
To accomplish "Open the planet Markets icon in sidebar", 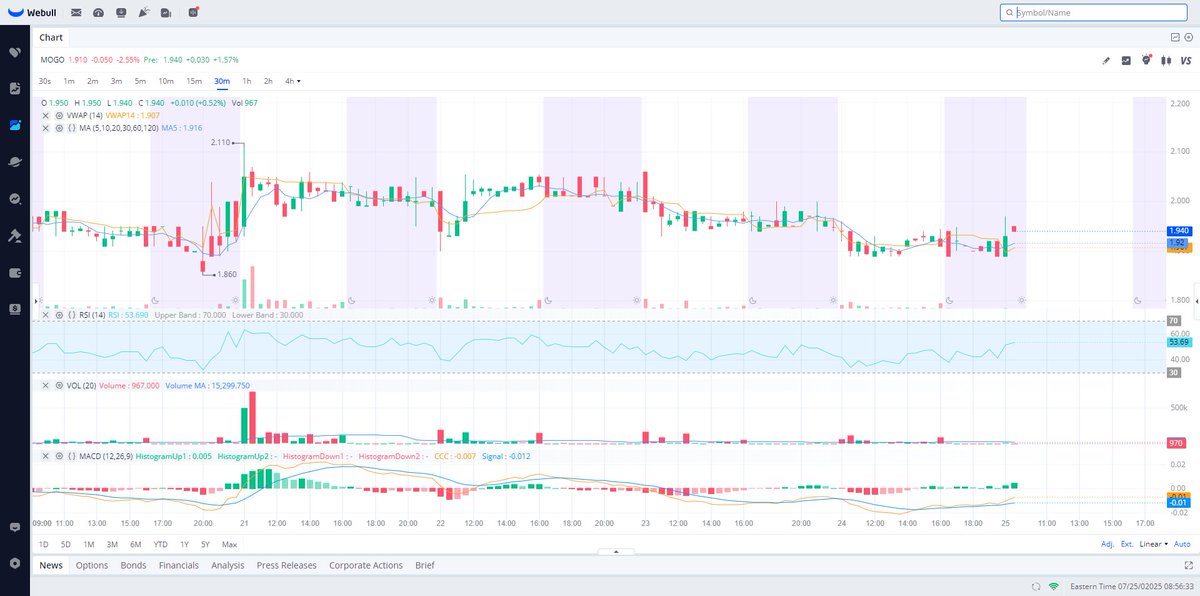I will (15, 162).
